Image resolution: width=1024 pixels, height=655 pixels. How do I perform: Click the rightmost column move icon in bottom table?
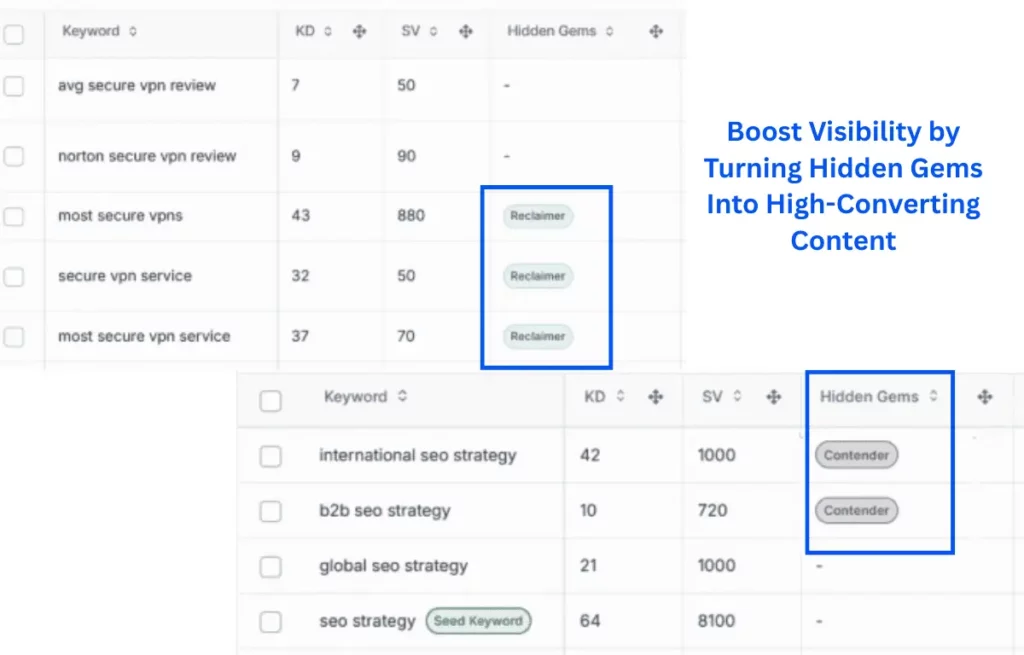point(985,396)
